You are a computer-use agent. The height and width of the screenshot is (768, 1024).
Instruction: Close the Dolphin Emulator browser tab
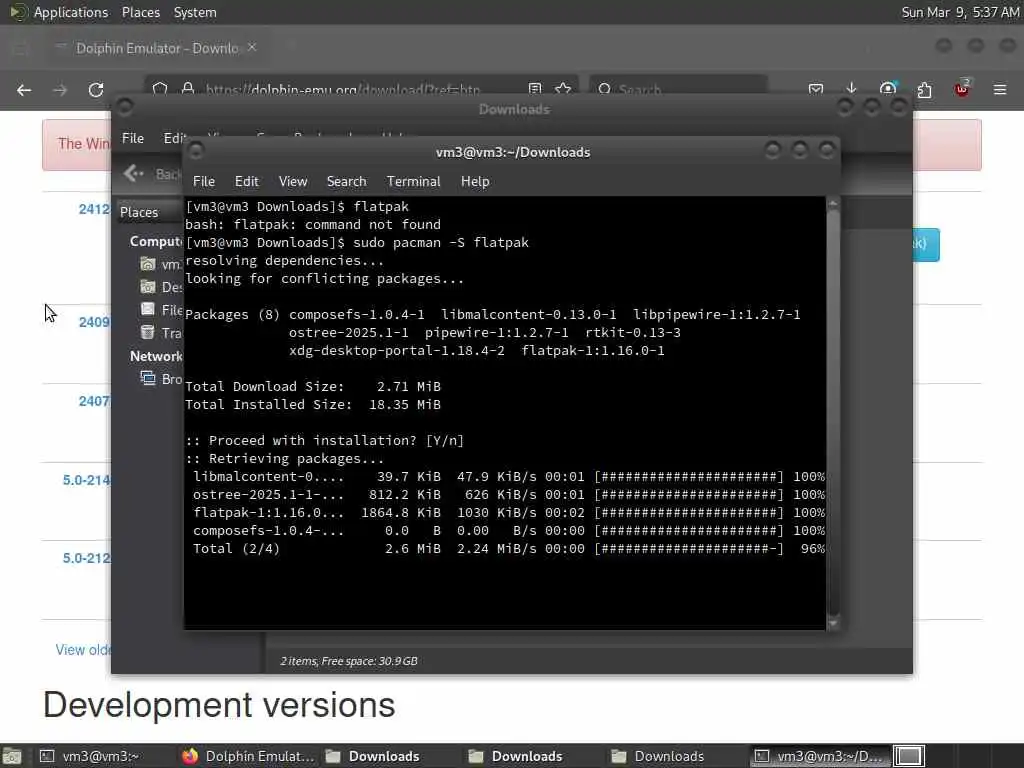pyautogui.click(x=252, y=48)
